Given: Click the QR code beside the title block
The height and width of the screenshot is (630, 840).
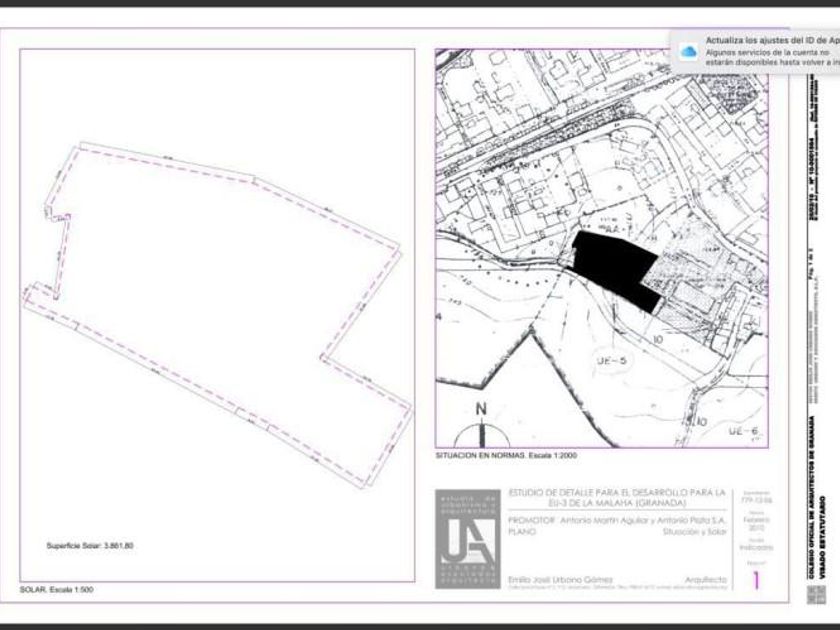Looking at the screenshot, I should point(816,595).
